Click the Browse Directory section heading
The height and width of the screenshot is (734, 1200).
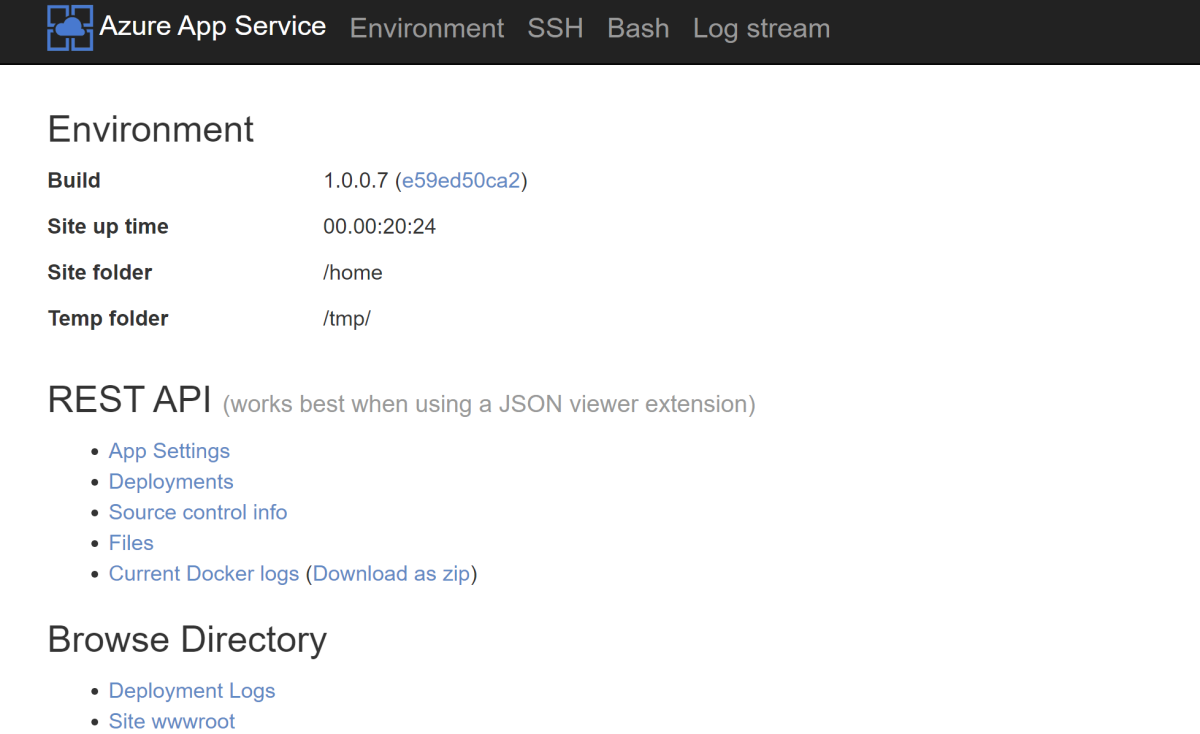[x=187, y=640]
